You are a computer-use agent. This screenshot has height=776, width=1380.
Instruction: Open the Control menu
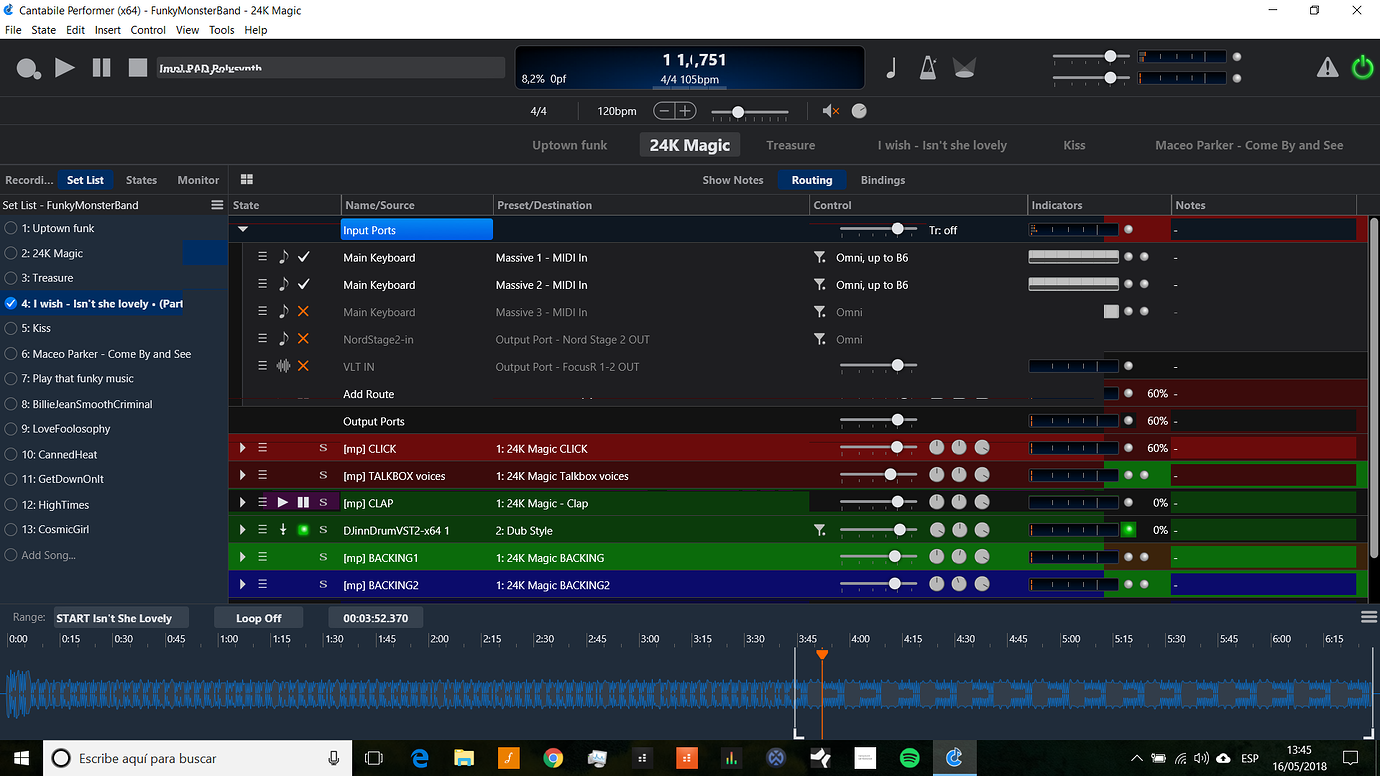point(148,30)
